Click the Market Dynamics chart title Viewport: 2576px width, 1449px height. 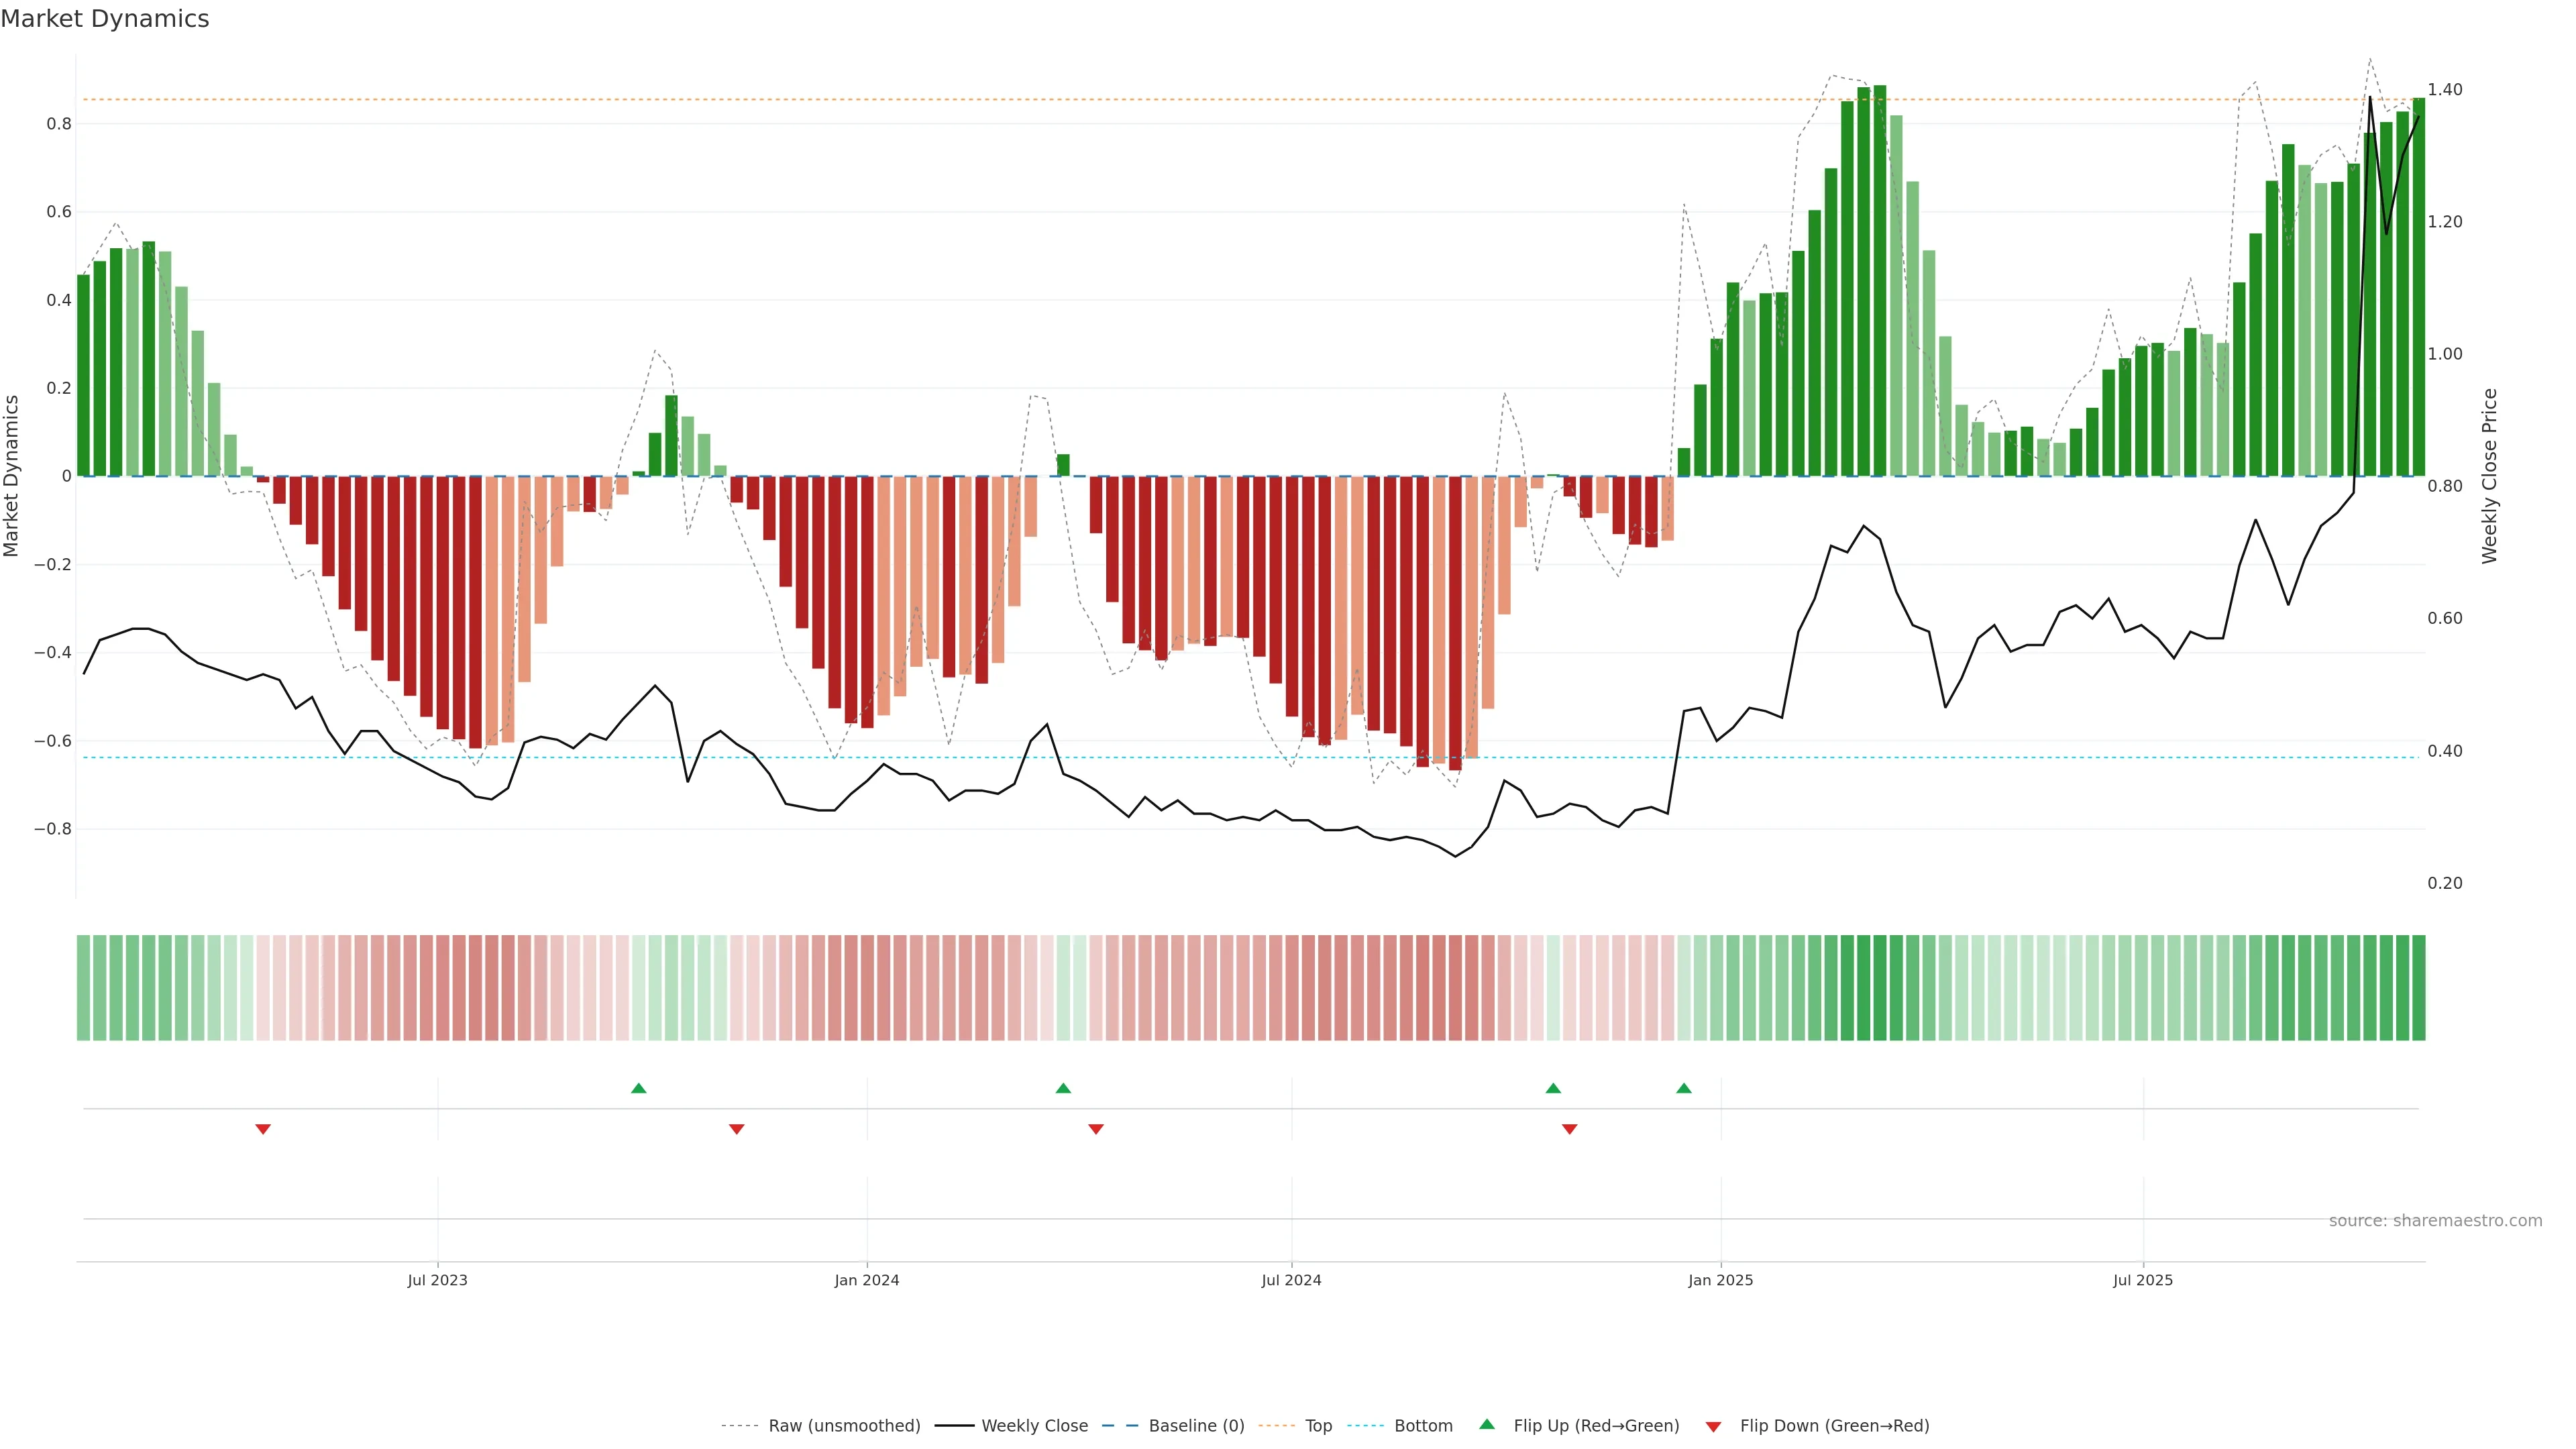(x=105, y=19)
